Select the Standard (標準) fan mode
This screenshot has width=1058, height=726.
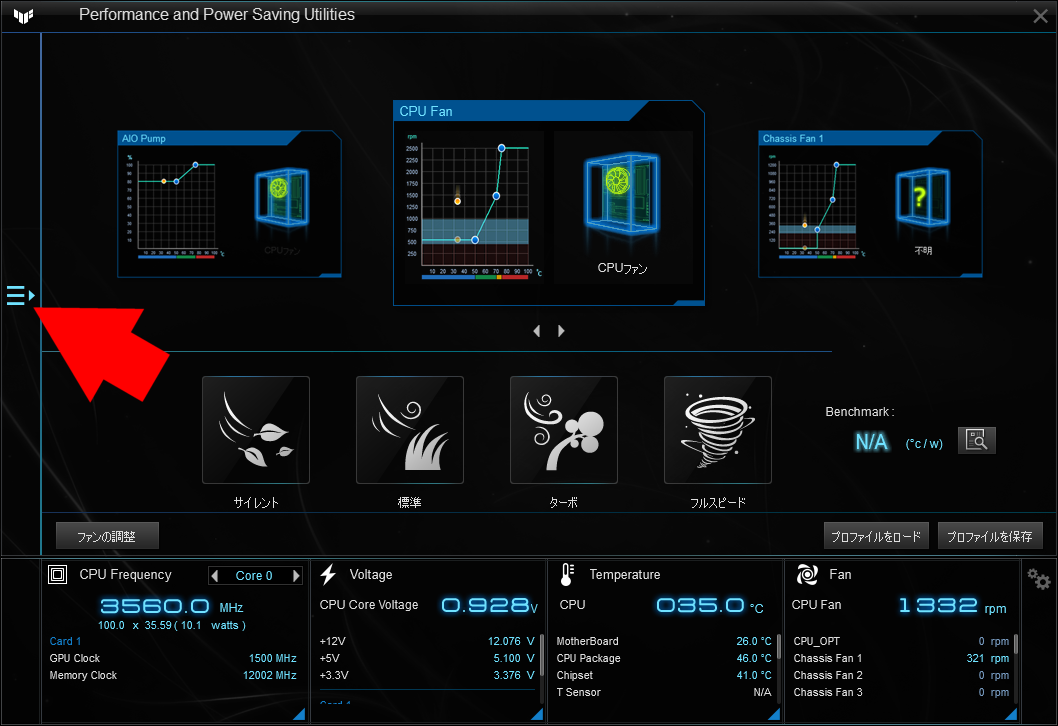click(409, 429)
